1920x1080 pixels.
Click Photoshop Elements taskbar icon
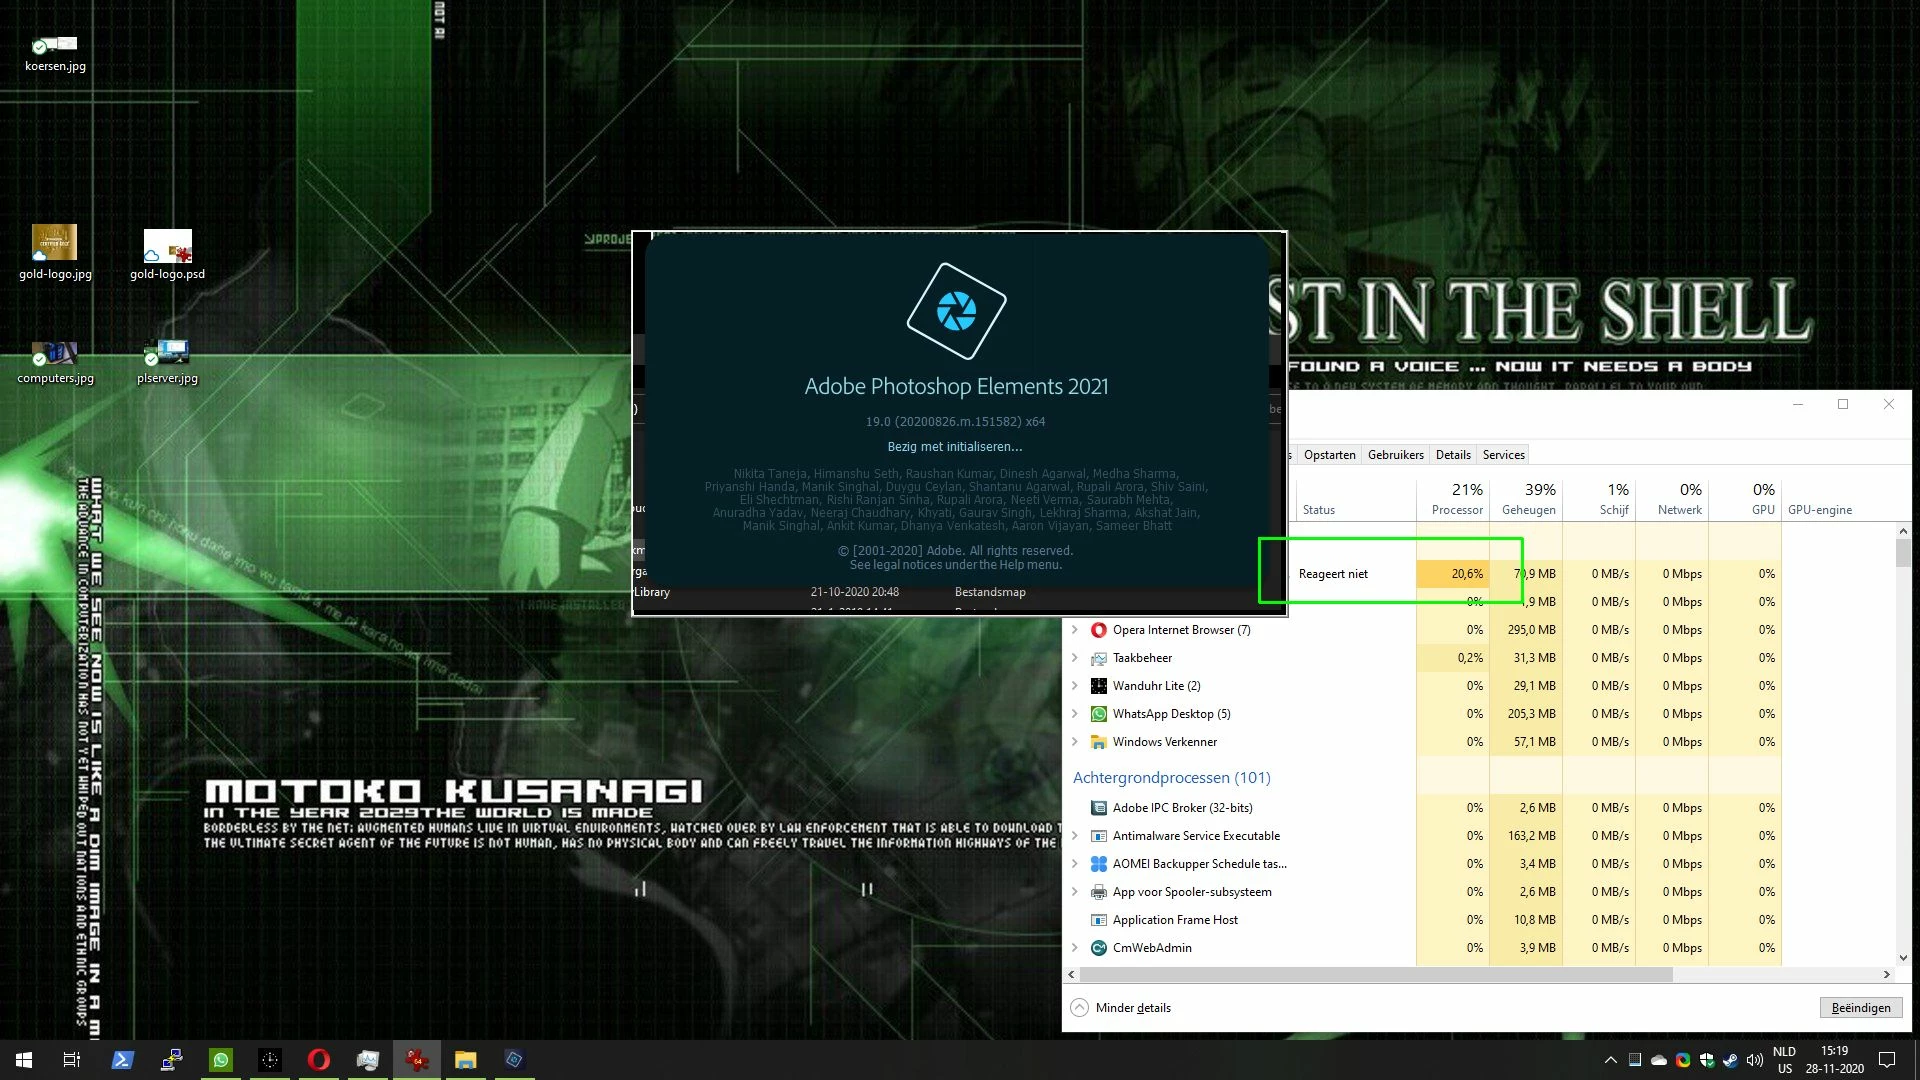pyautogui.click(x=514, y=1060)
